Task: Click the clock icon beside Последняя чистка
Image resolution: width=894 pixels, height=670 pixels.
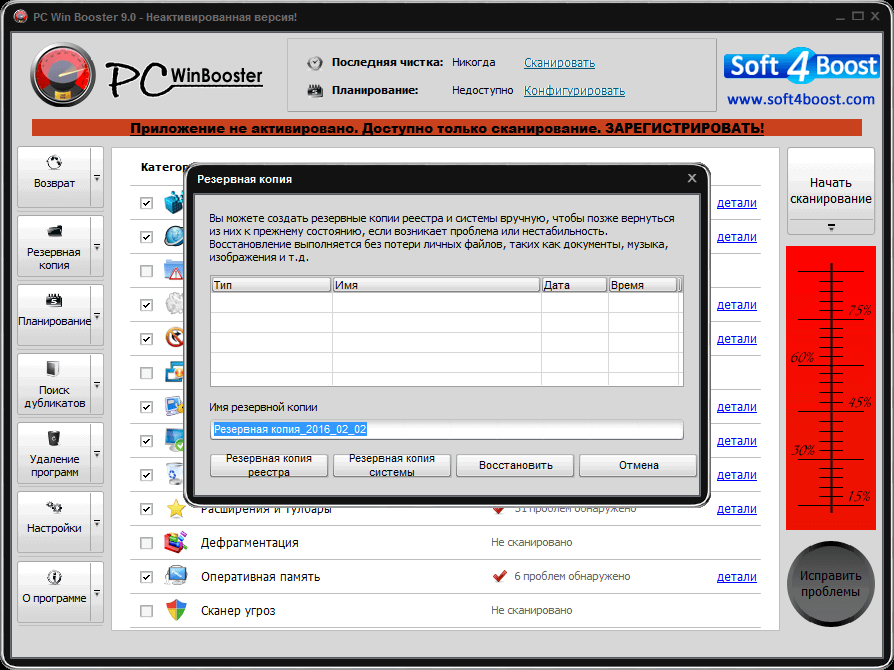Action: [x=315, y=63]
